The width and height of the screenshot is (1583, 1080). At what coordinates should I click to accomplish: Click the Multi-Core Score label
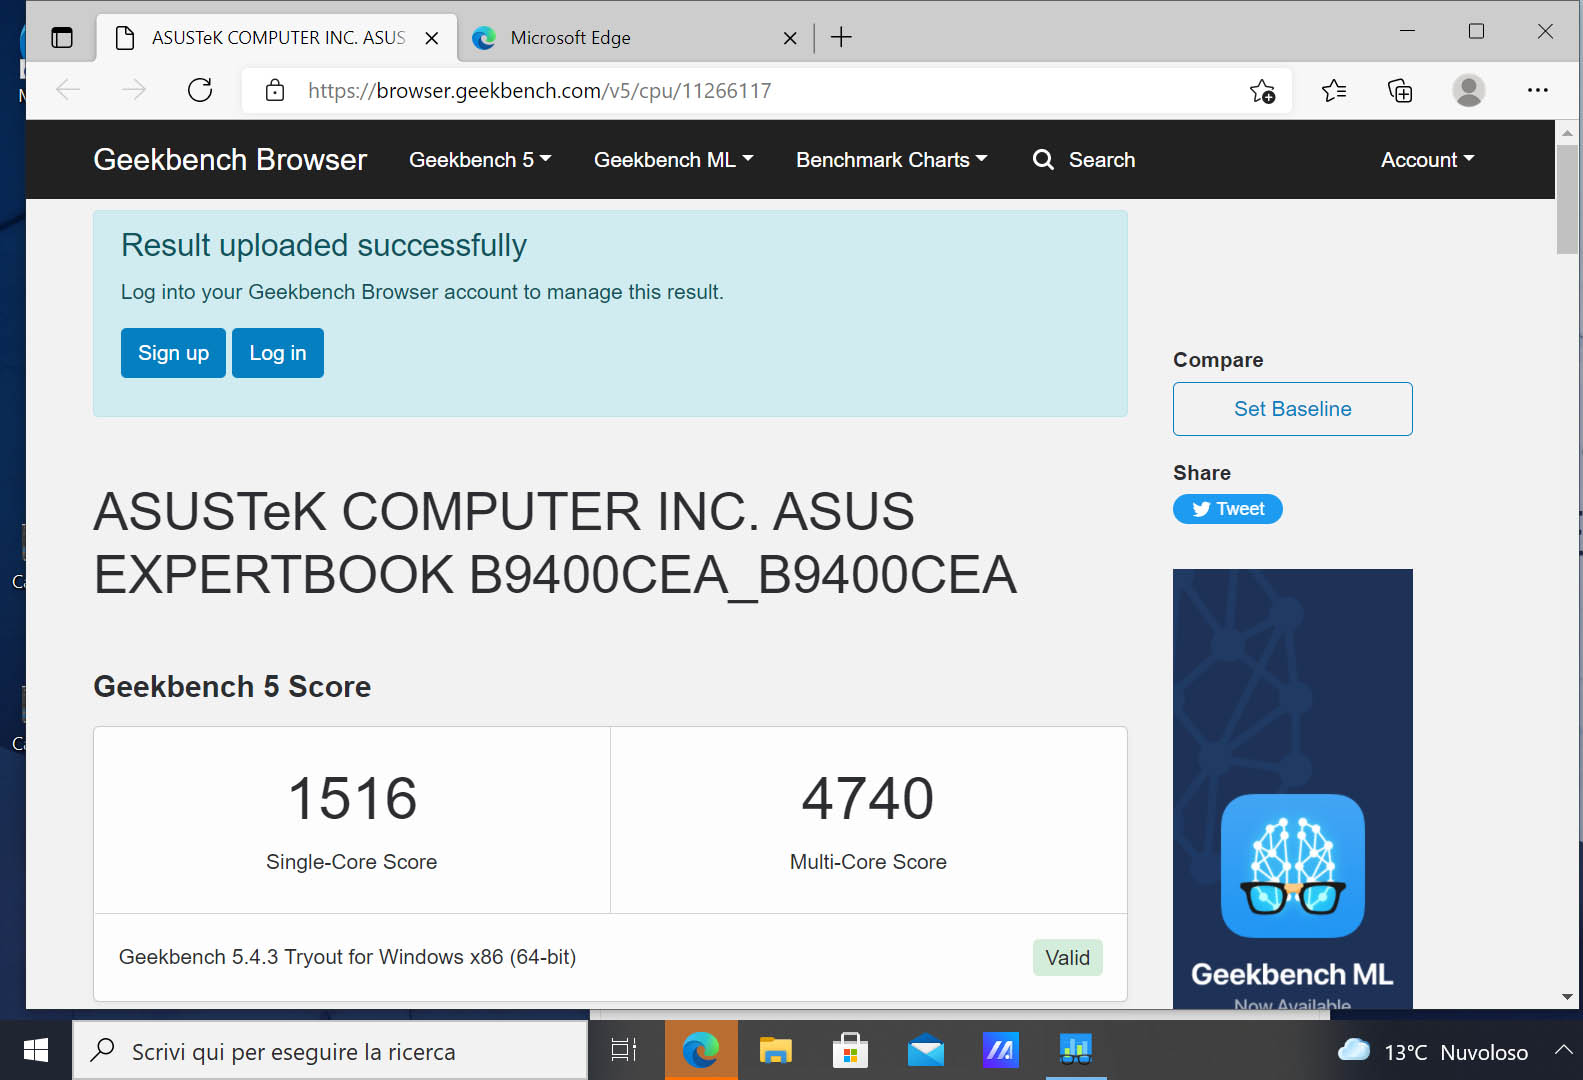tap(868, 862)
